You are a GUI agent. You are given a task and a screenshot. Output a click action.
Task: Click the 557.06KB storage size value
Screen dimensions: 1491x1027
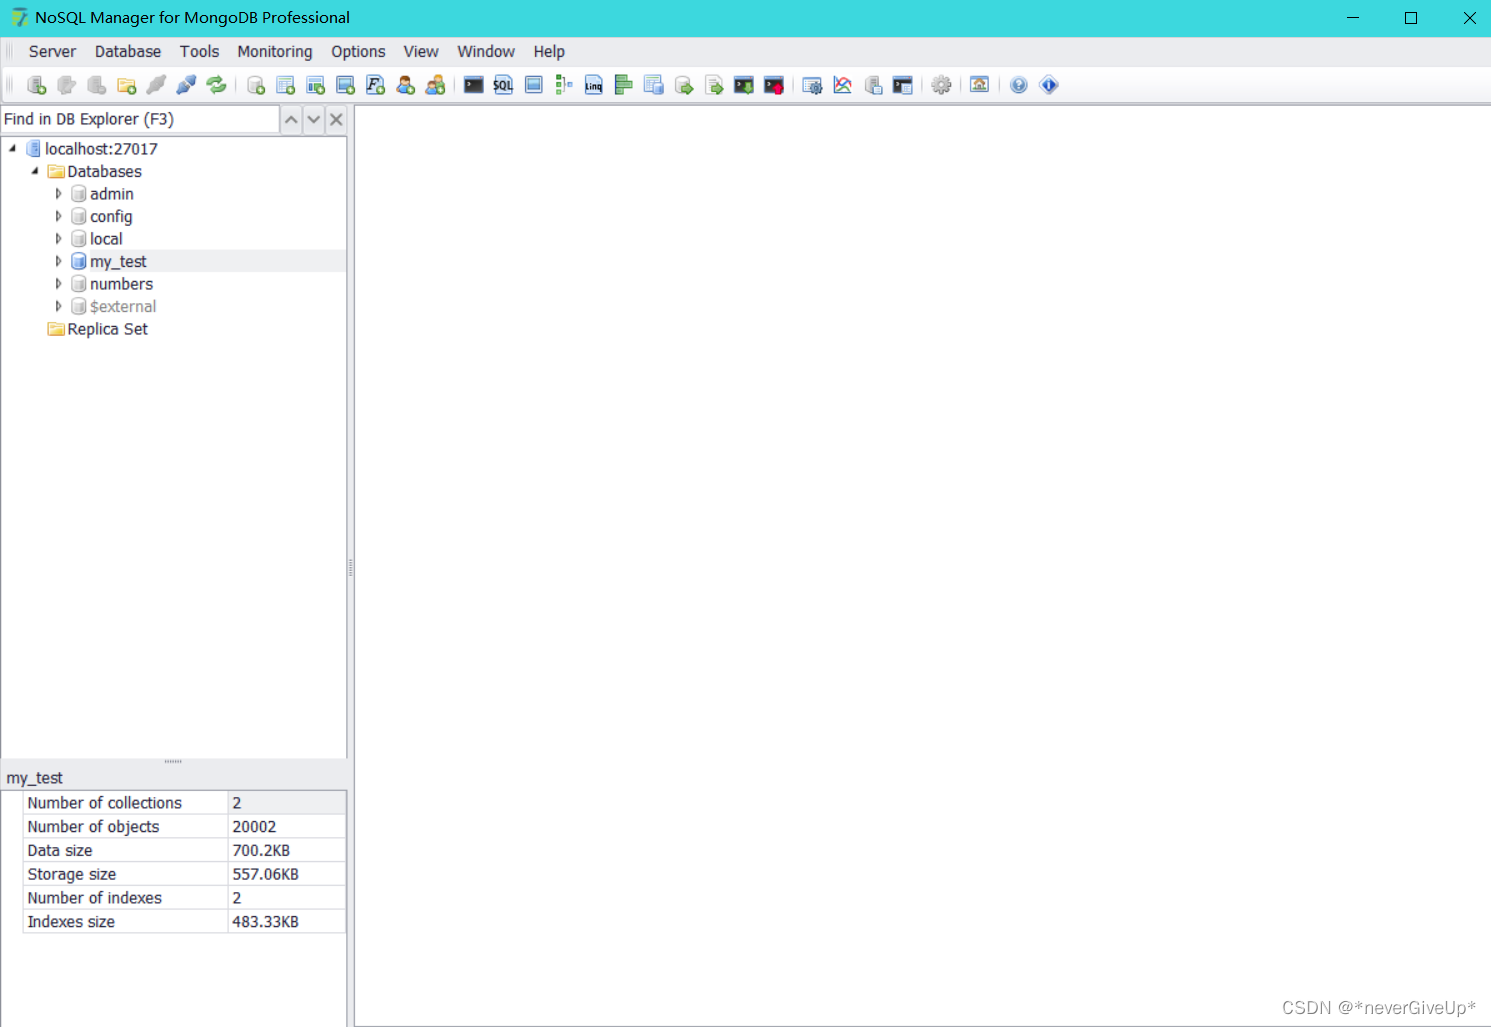coord(265,874)
